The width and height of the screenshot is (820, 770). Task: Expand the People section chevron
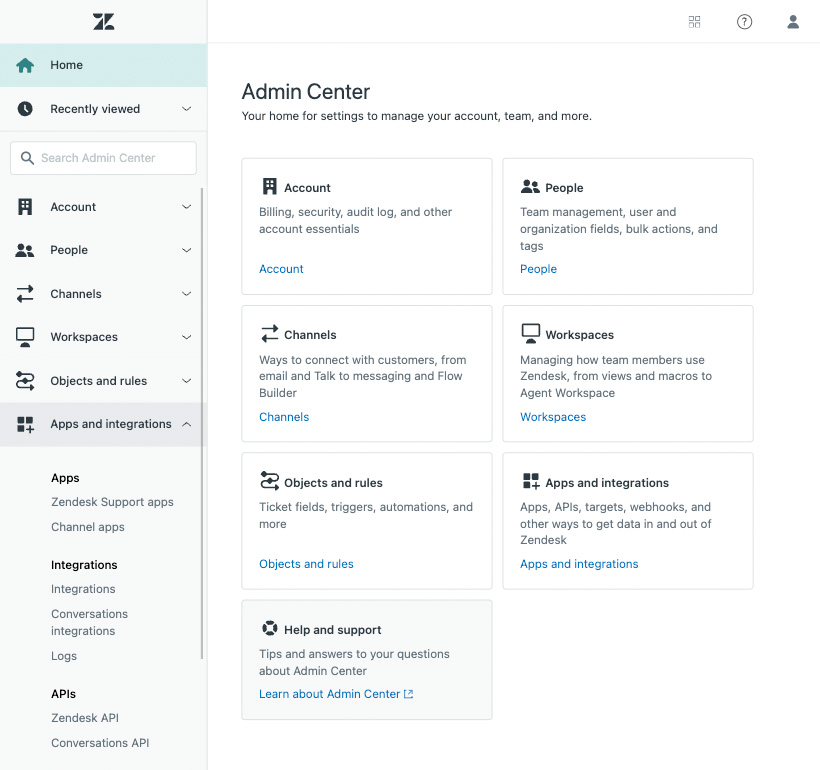186,250
